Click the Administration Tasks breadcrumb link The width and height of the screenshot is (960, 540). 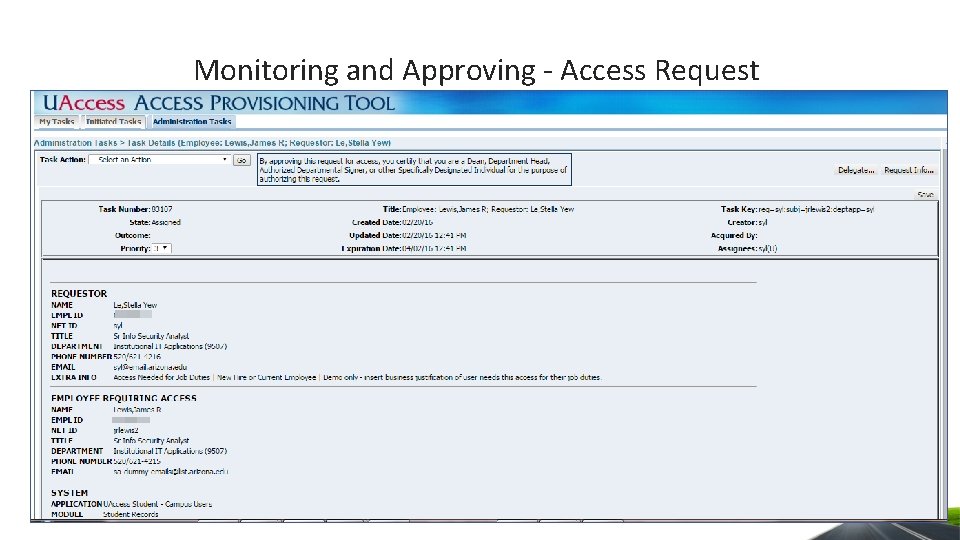[x=75, y=143]
